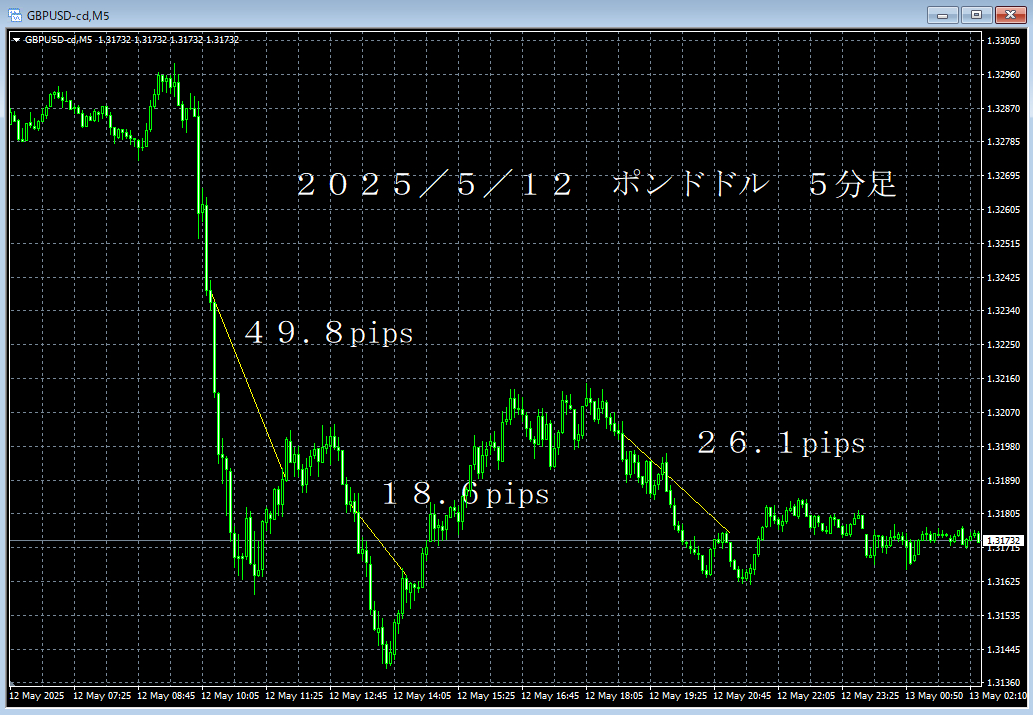Click the 12 May 19:25 time label

click(678, 696)
